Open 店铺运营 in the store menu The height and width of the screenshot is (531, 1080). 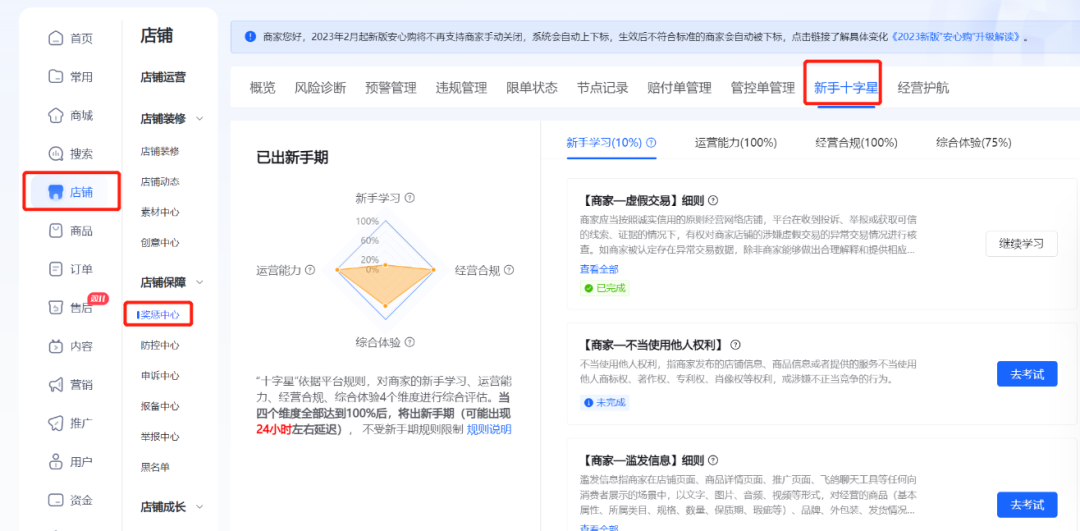click(x=163, y=77)
